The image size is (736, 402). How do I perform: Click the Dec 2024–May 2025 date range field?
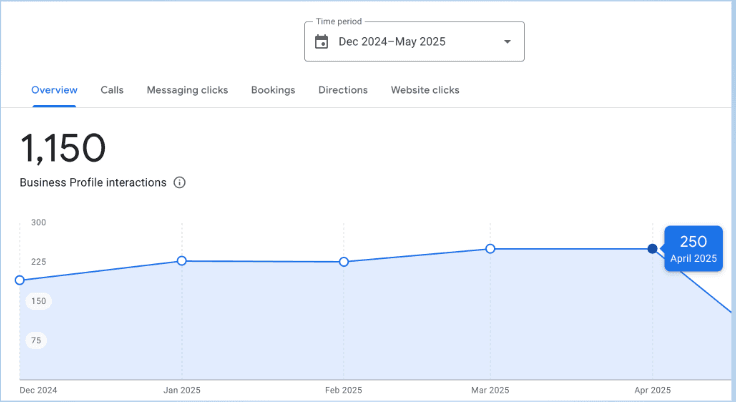(x=414, y=42)
